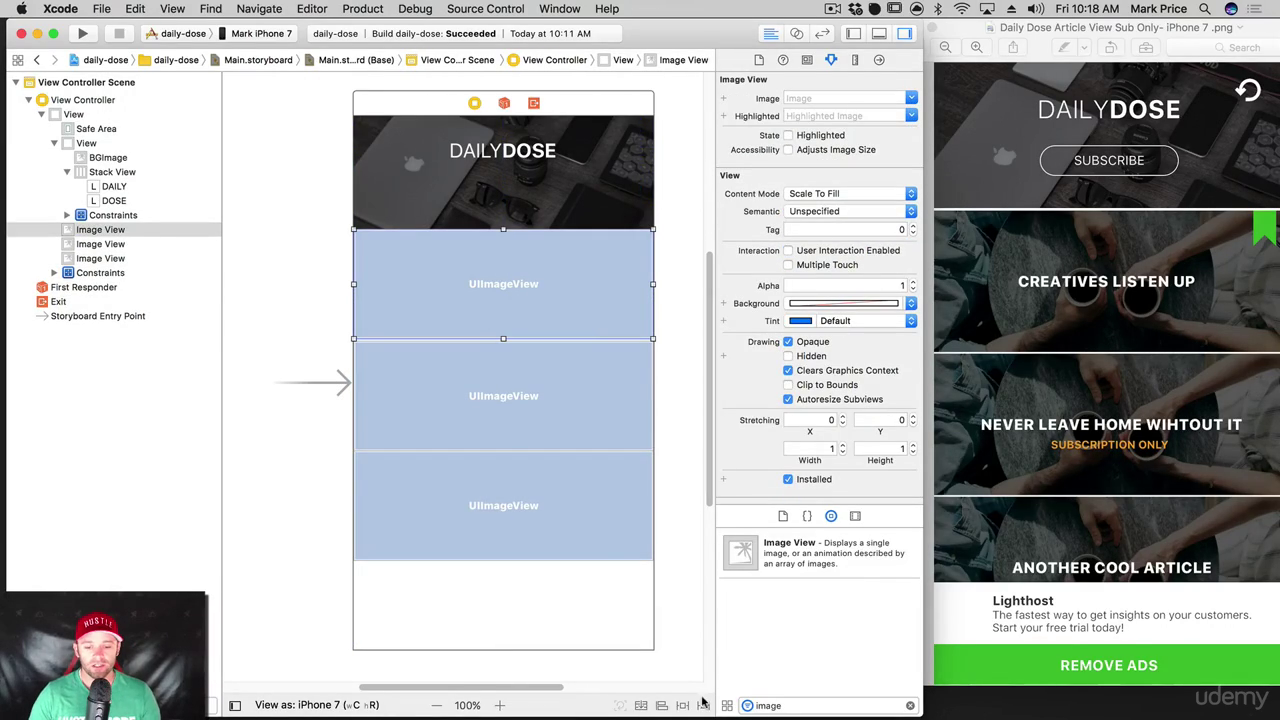
Task: Zoom in within Preview window
Action: click(976, 48)
